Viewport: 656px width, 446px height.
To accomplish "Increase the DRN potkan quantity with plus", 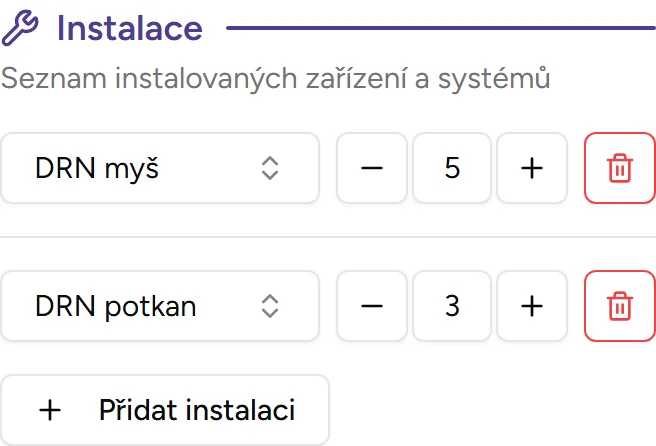I will 532,306.
